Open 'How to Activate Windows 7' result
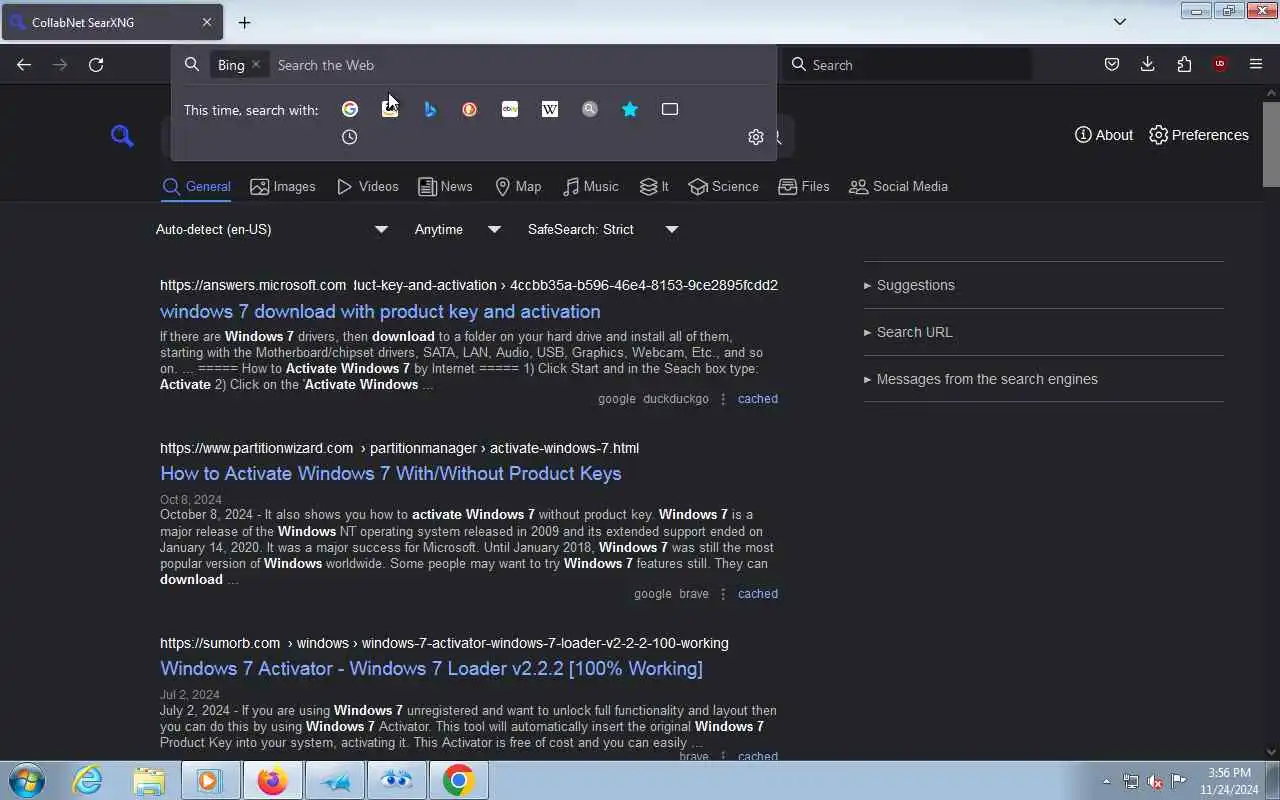The height and width of the screenshot is (800, 1280). (x=390, y=473)
